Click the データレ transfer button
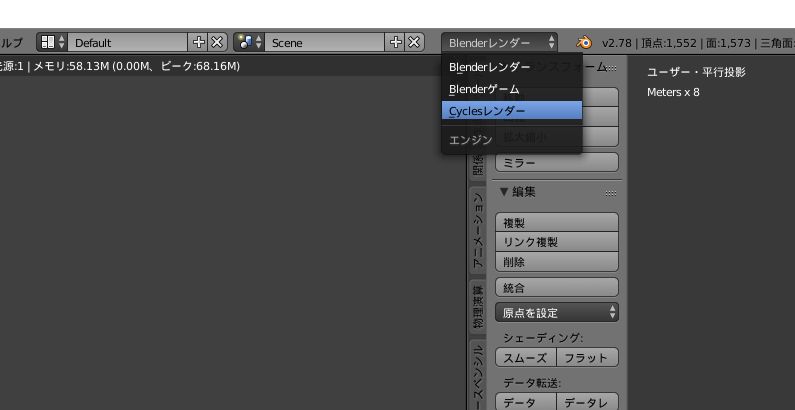 (588, 402)
